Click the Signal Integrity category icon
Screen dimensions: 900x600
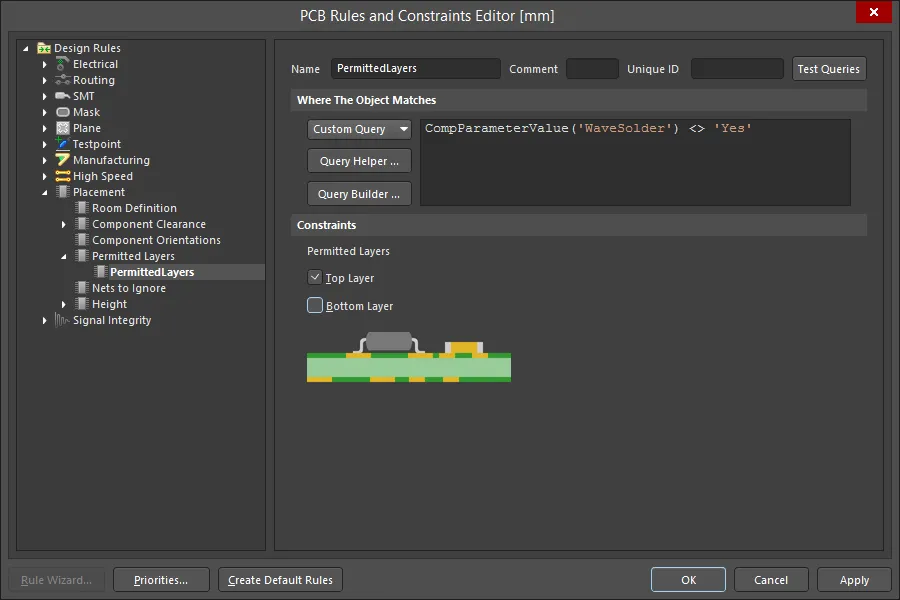tap(63, 320)
